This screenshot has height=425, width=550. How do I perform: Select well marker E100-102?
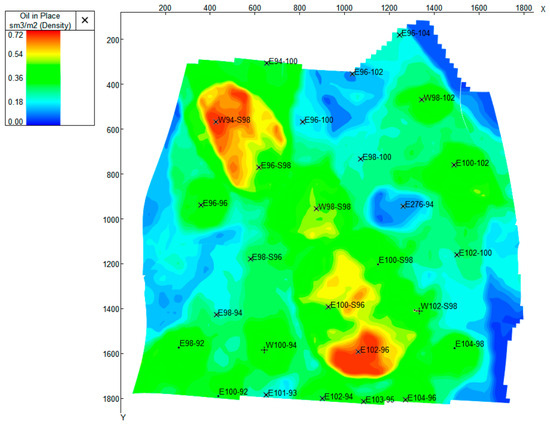pyautogui.click(x=454, y=164)
